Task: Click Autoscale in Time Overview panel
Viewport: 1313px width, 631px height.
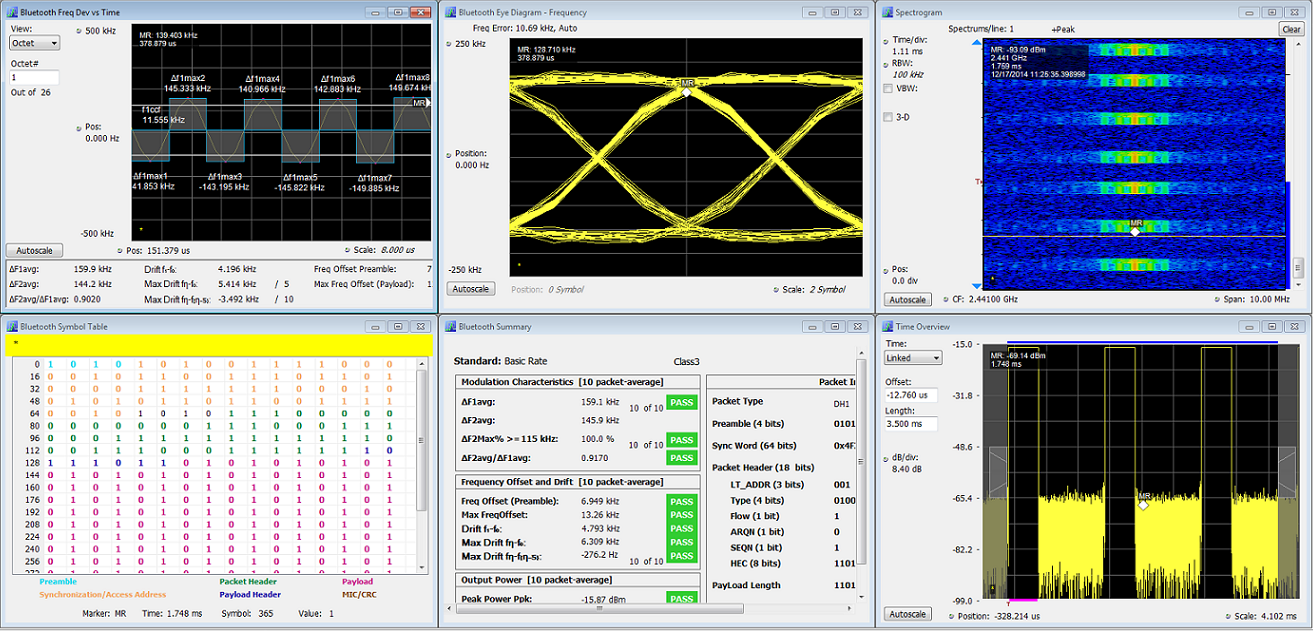Action: (907, 614)
